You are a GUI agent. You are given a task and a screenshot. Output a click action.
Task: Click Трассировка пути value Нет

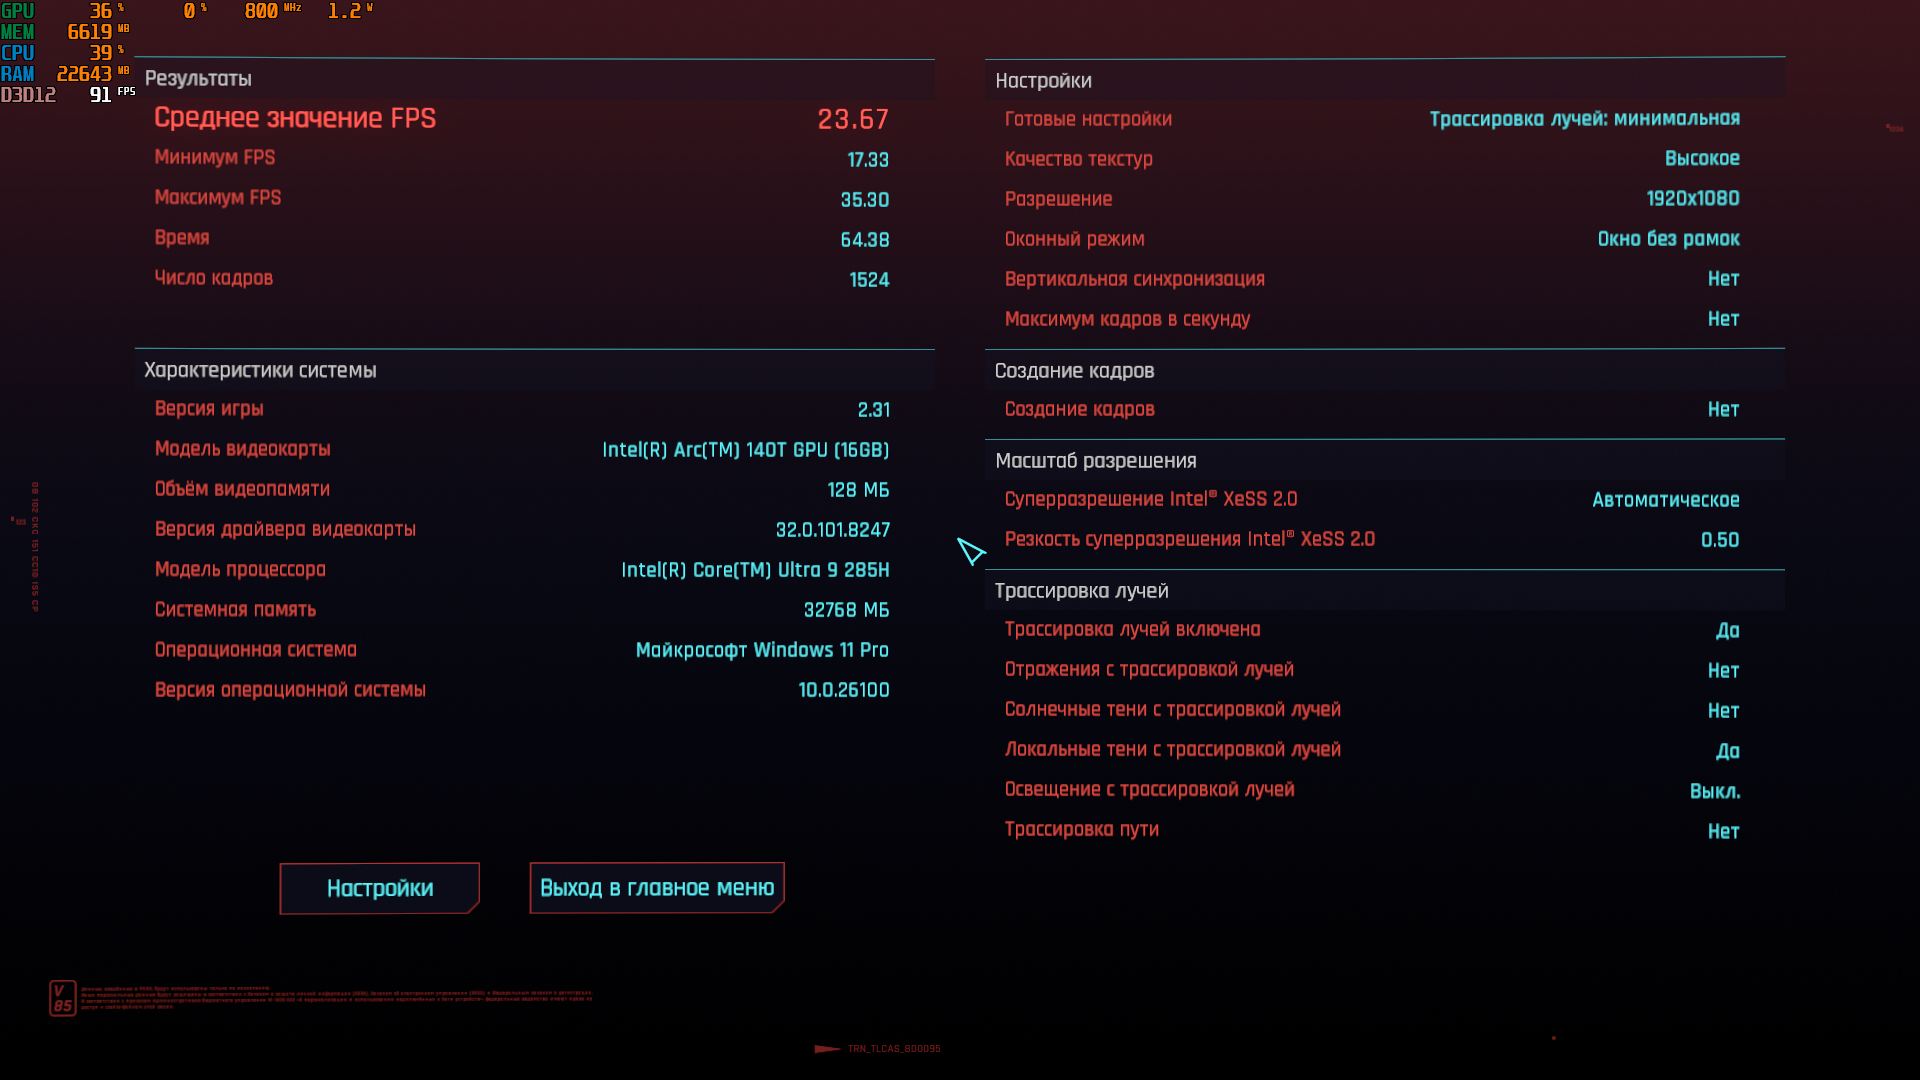click(x=1723, y=831)
